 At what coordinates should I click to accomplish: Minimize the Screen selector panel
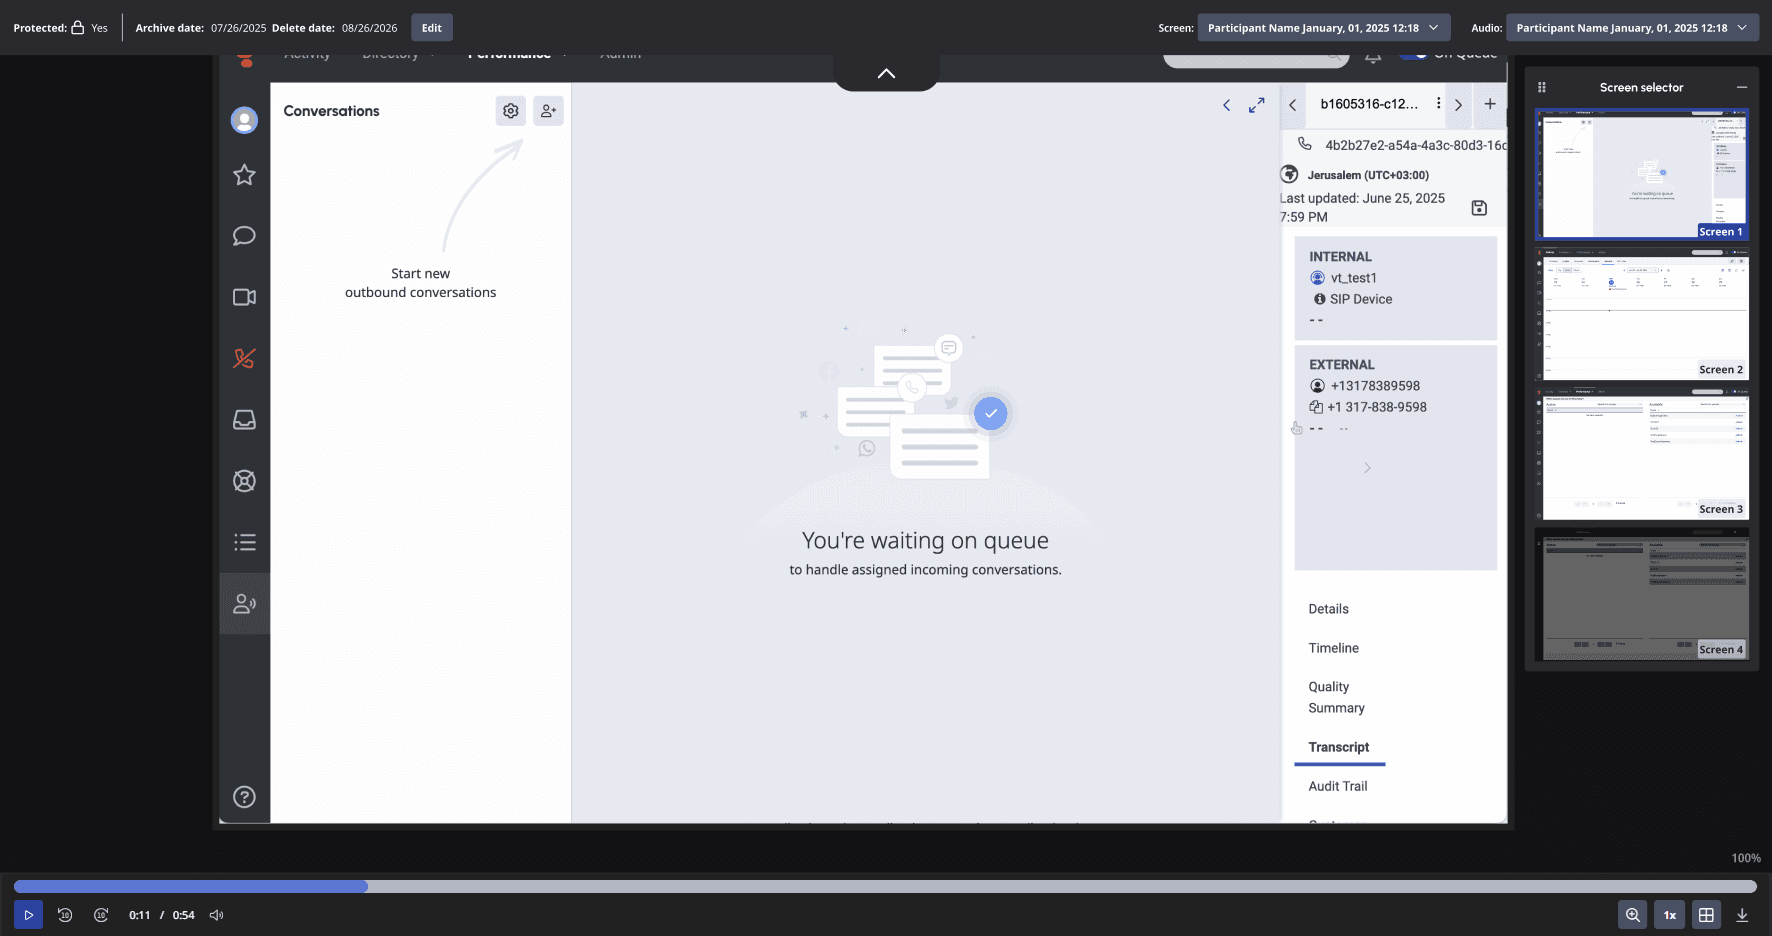tap(1742, 87)
